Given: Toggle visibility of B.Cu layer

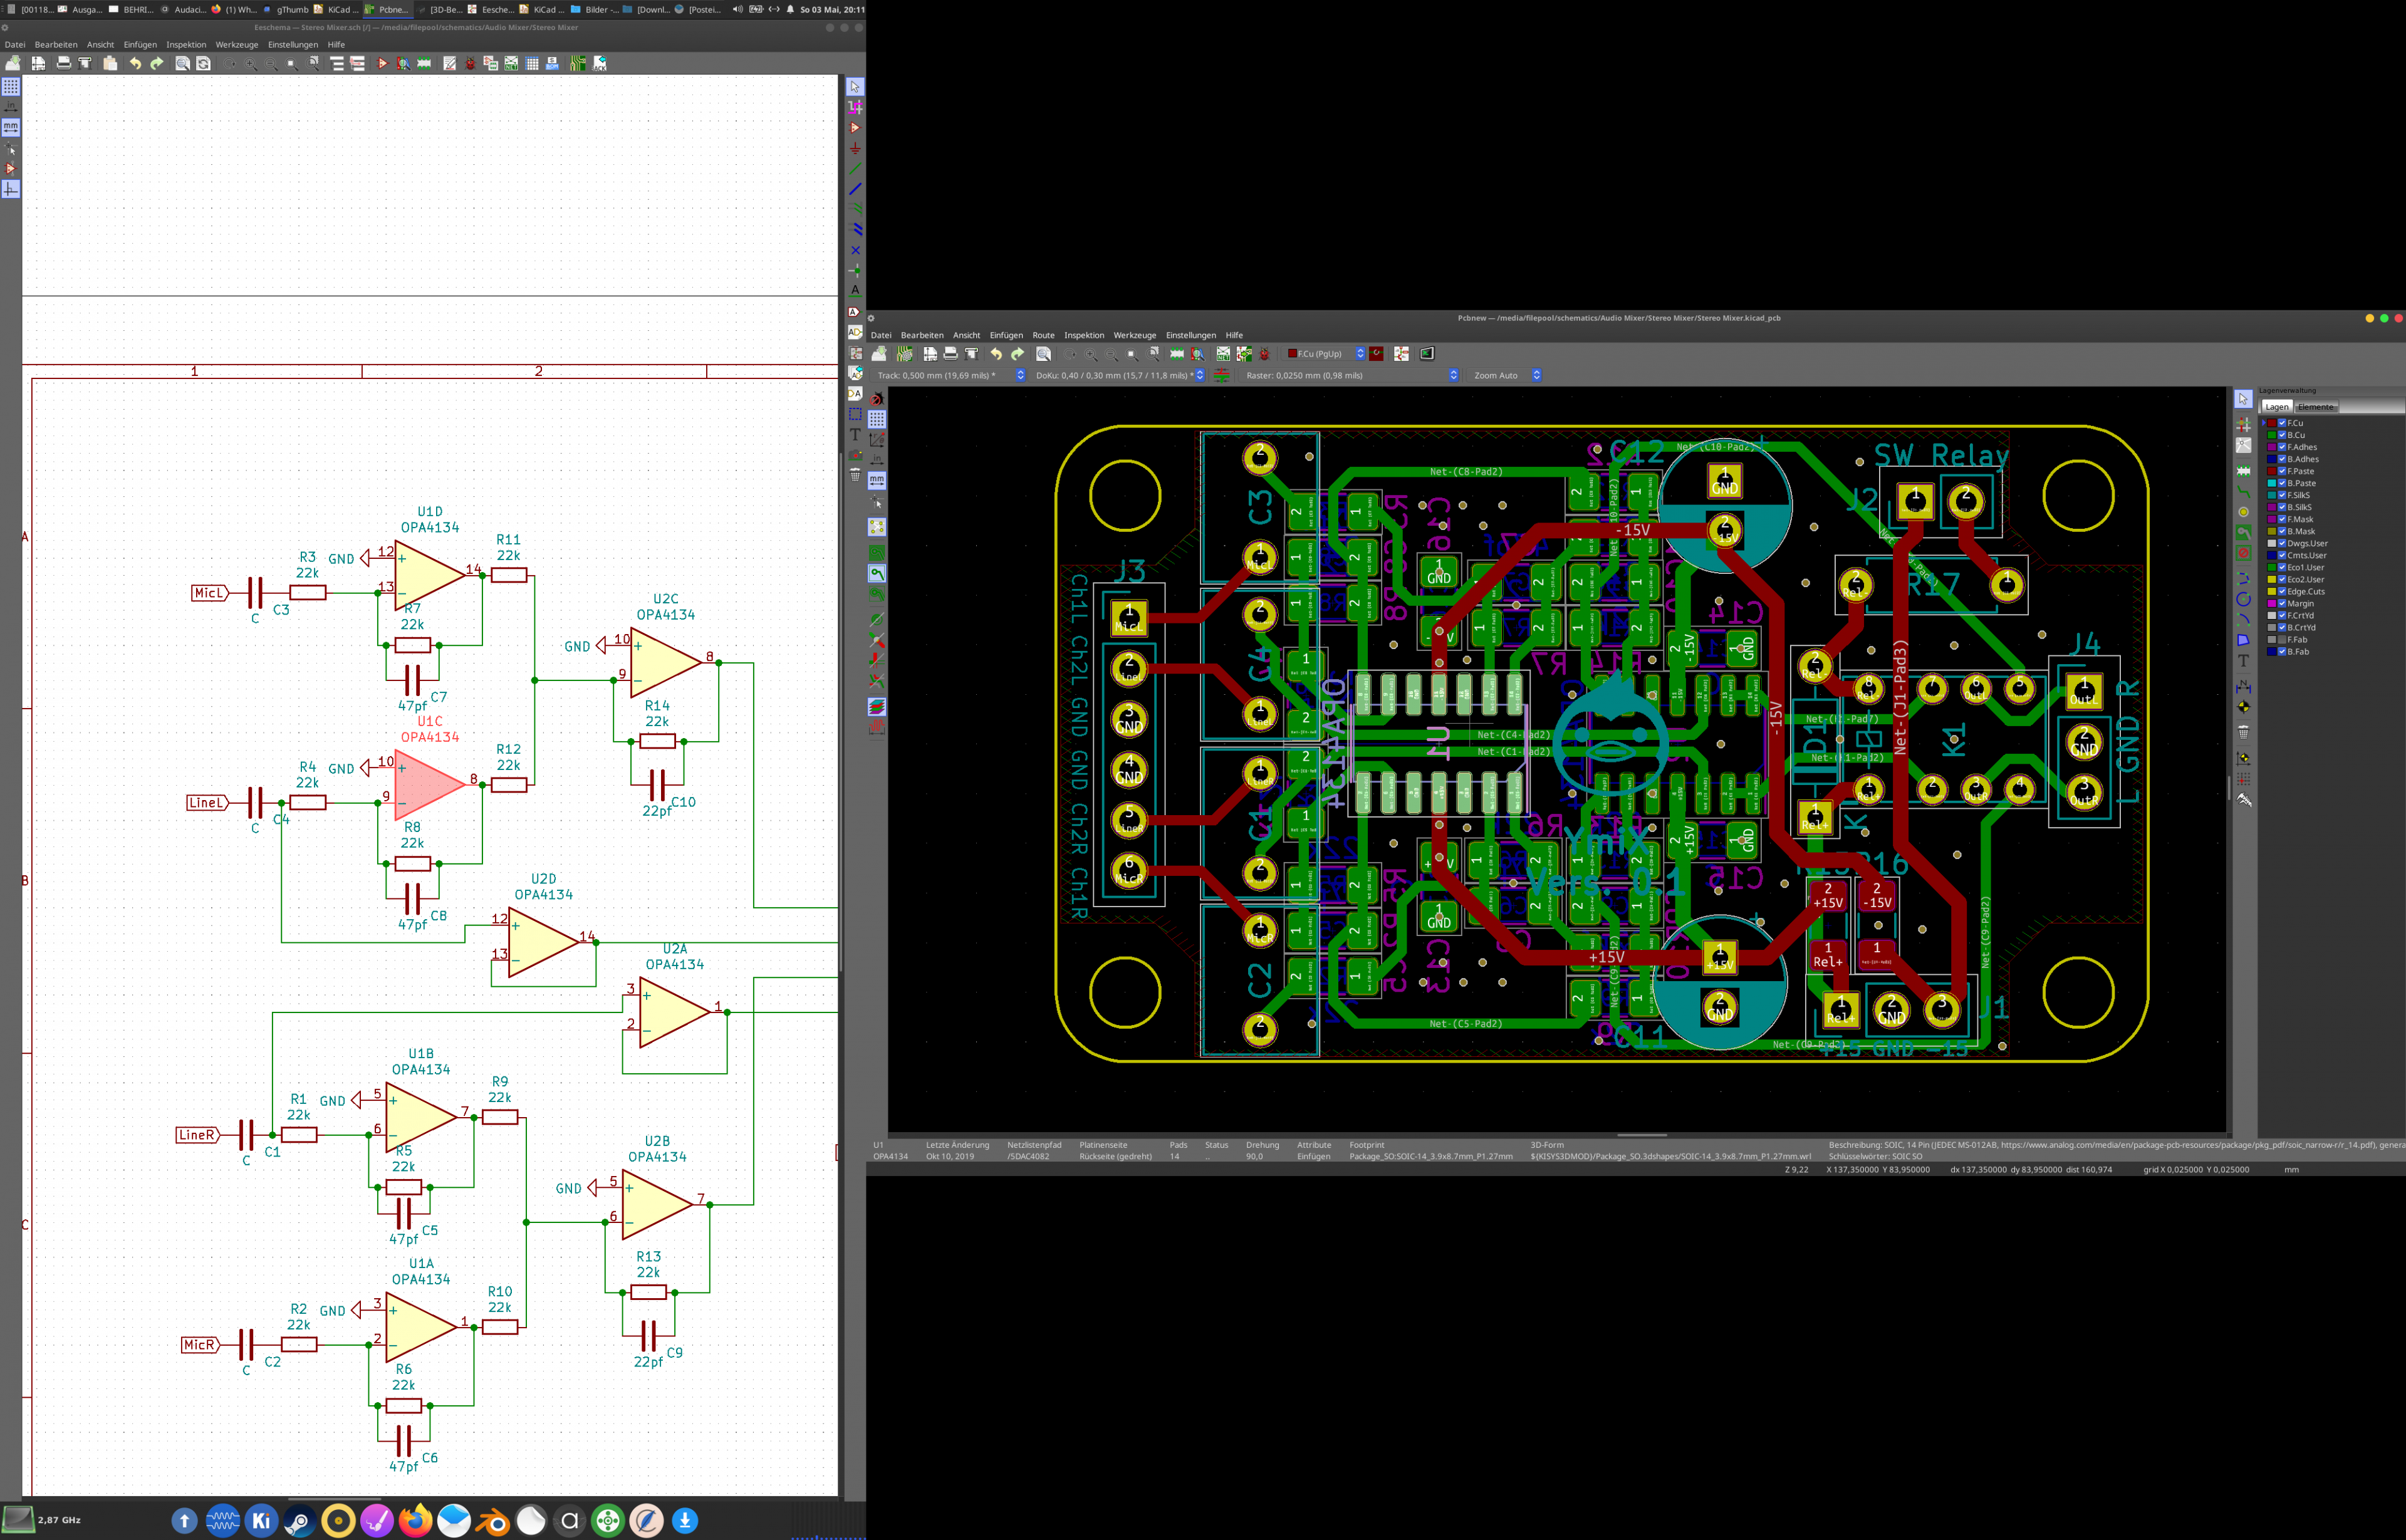Looking at the screenshot, I should pos(2282,435).
